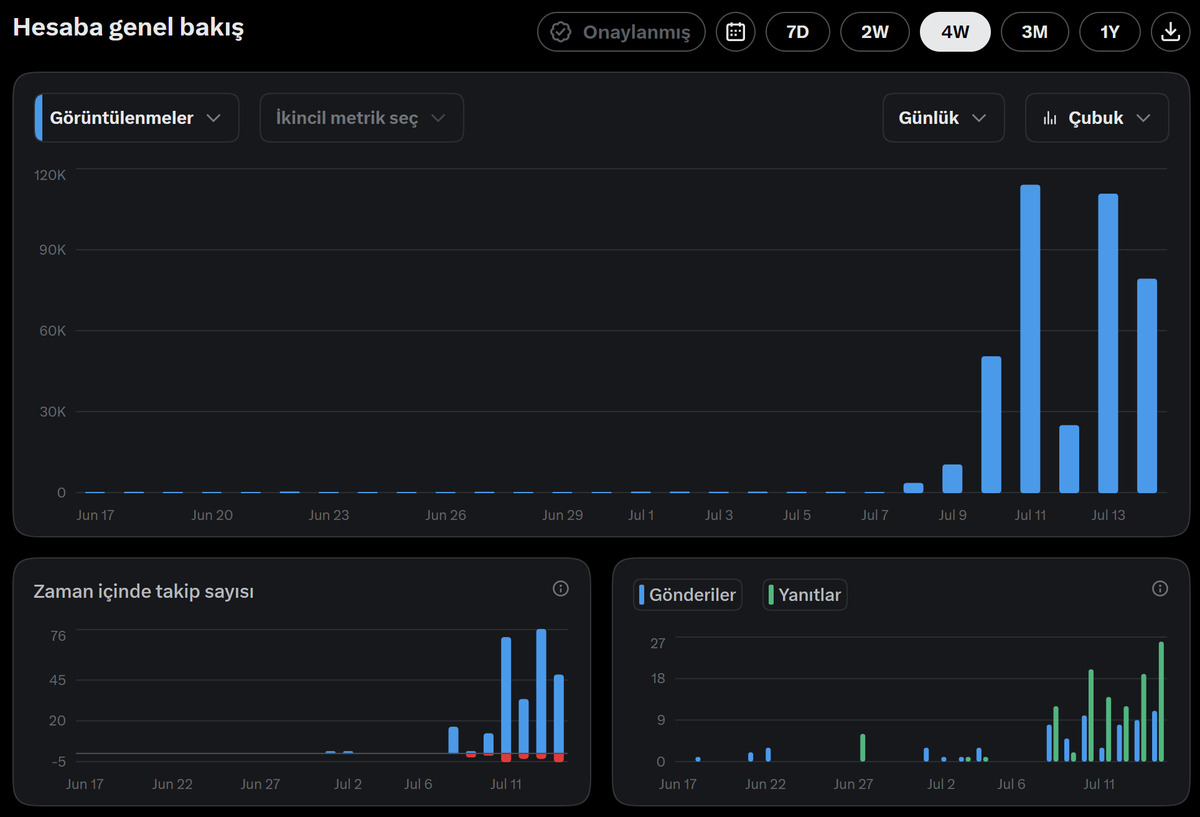The width and height of the screenshot is (1200, 817).
Task: Click the 120K axis label
Action: [x=50, y=175]
